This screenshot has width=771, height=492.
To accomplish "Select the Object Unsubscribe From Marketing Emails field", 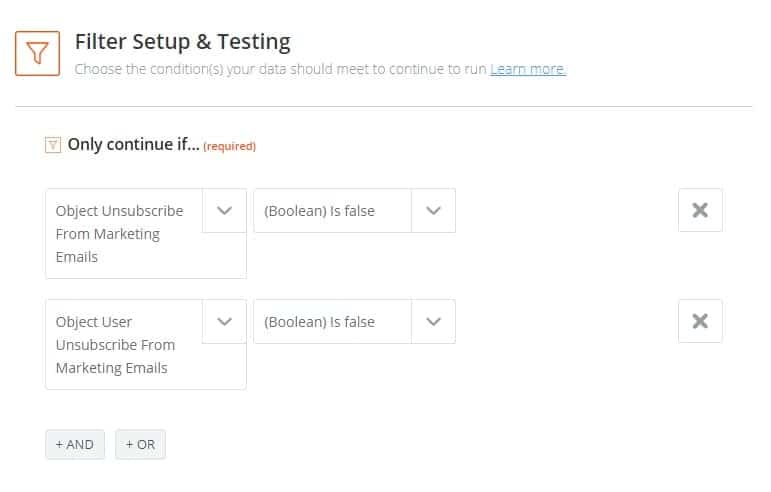I will tap(124, 234).
